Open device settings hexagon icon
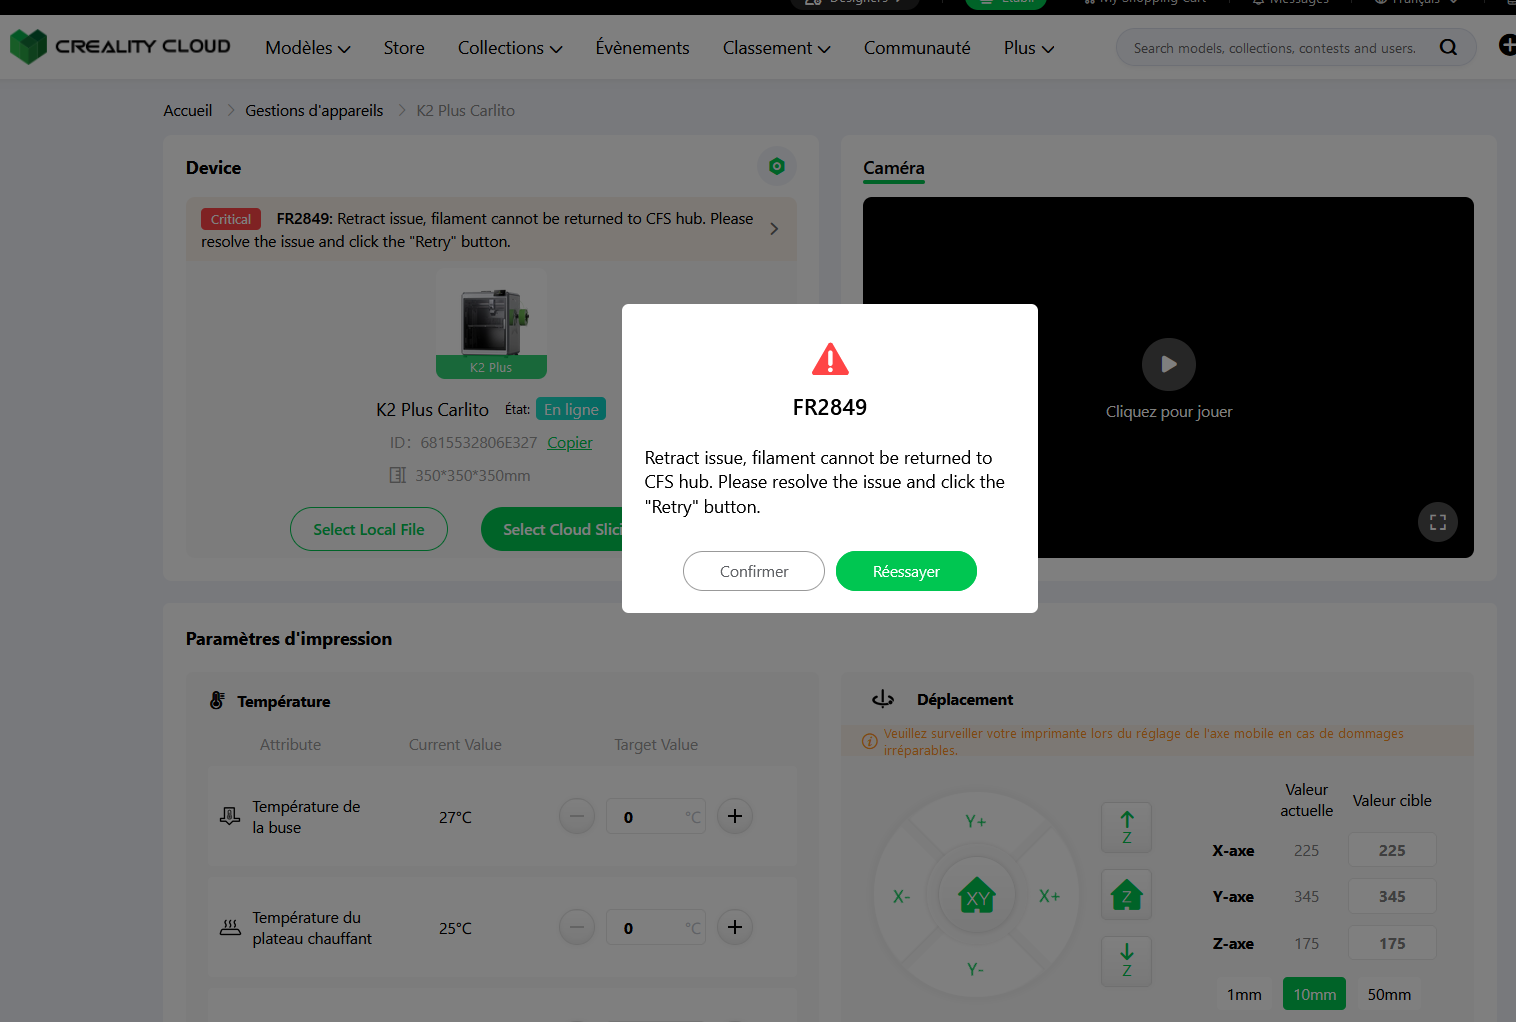Image resolution: width=1516 pixels, height=1022 pixels. click(x=777, y=166)
